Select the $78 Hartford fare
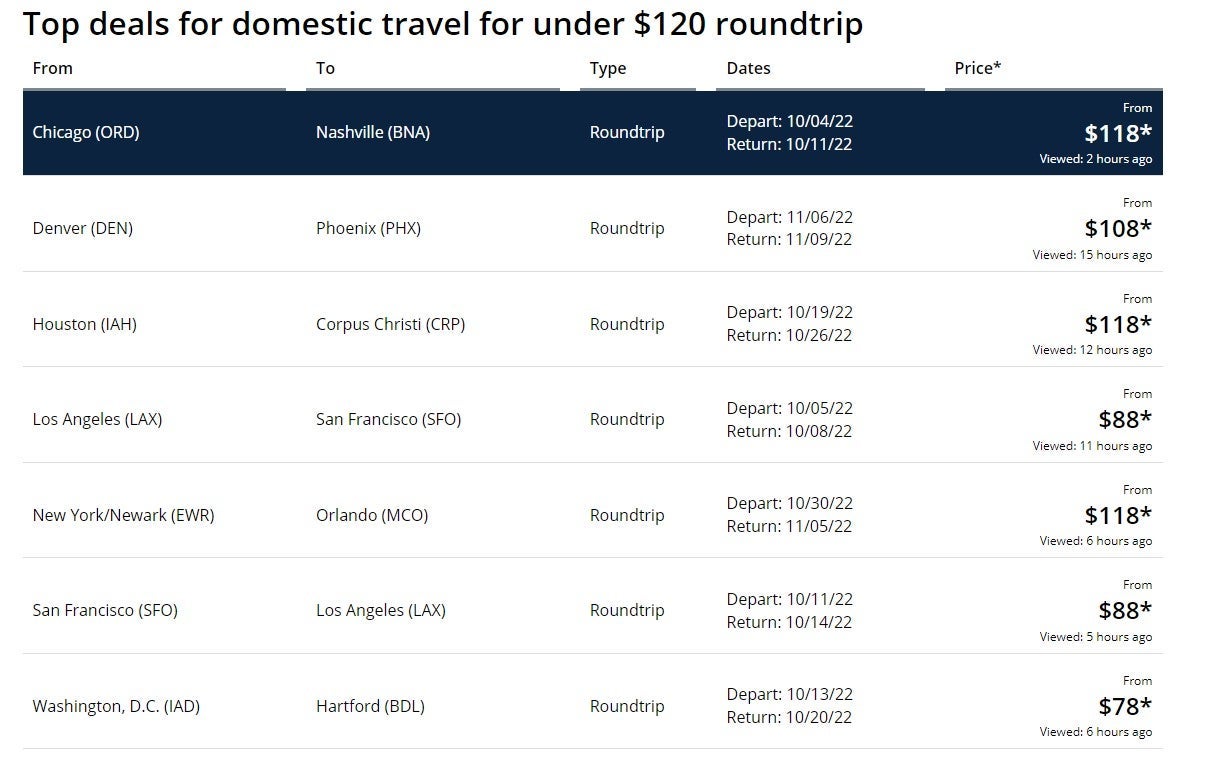Viewport: 1210px width, 761px height. 1124,706
